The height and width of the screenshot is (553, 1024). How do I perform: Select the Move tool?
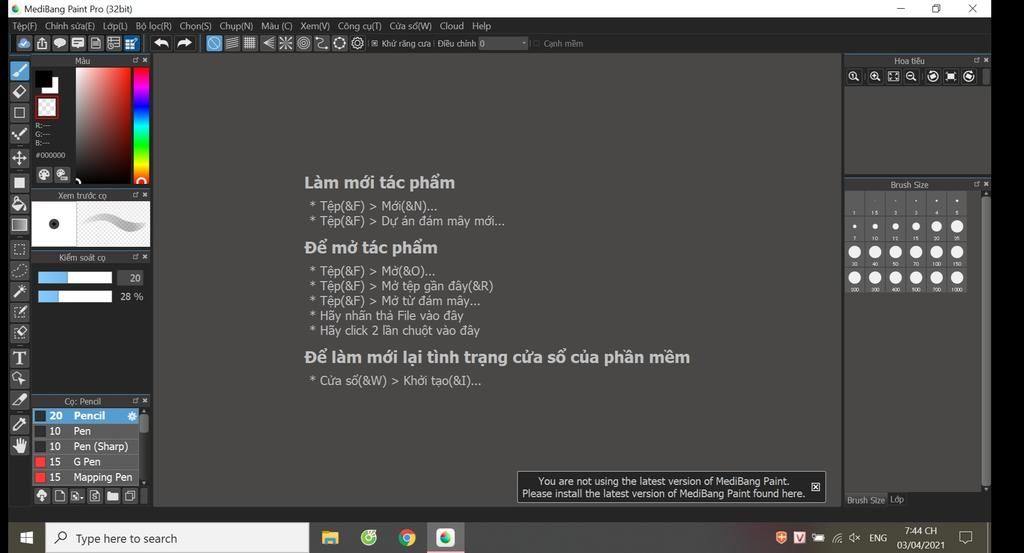coord(20,158)
